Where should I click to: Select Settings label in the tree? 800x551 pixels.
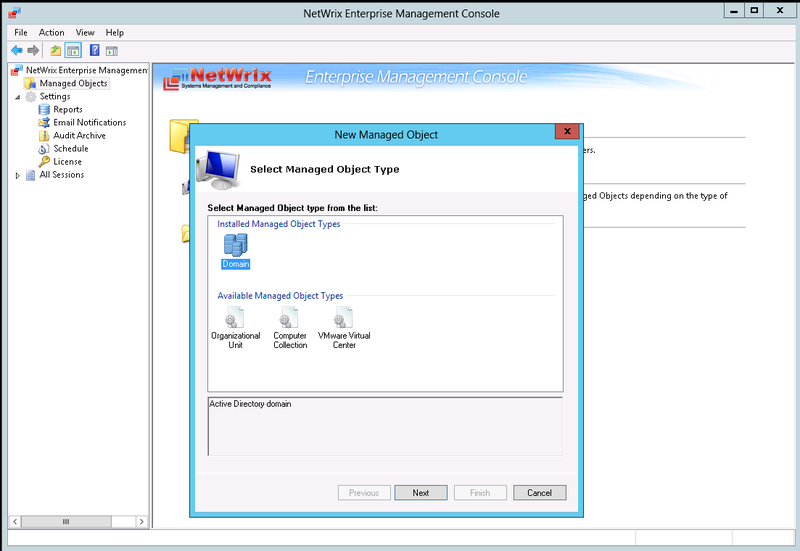click(55, 96)
